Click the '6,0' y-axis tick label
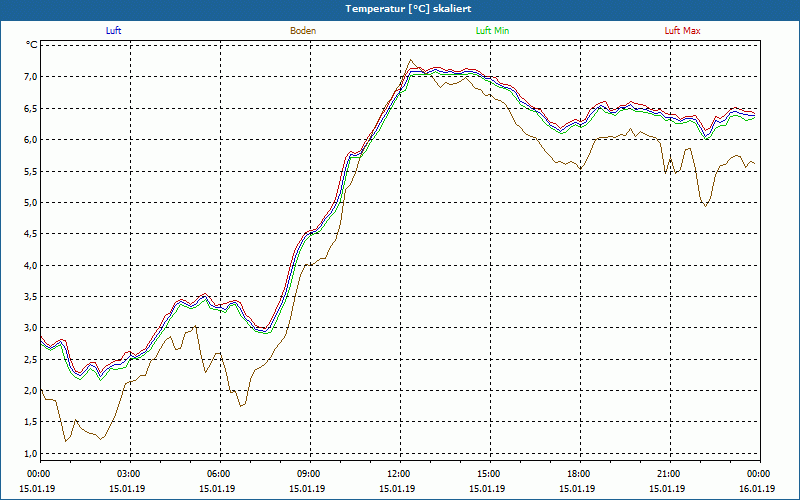Screen dimensions: 800x500 click(31, 140)
